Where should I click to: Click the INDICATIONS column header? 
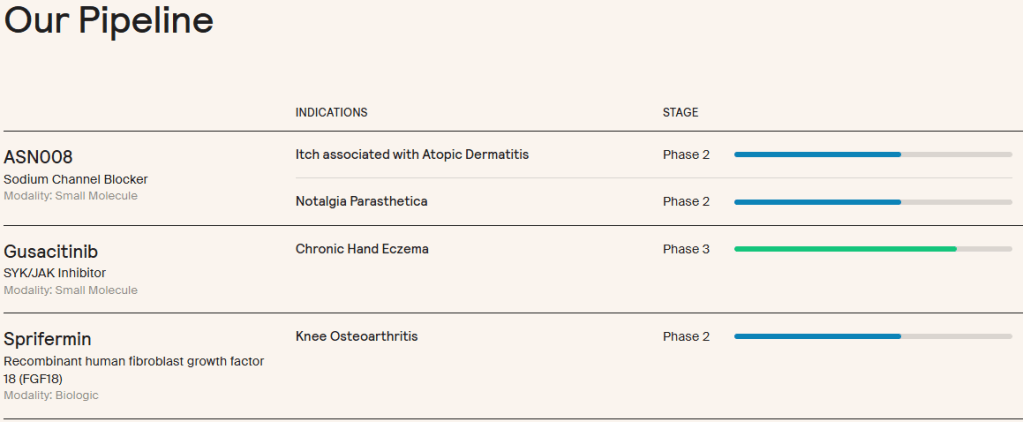click(x=331, y=112)
